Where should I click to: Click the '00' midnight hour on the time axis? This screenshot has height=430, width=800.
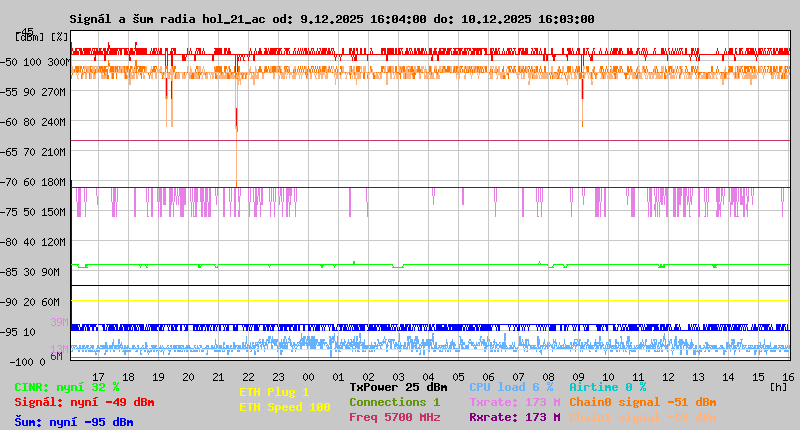(309, 376)
